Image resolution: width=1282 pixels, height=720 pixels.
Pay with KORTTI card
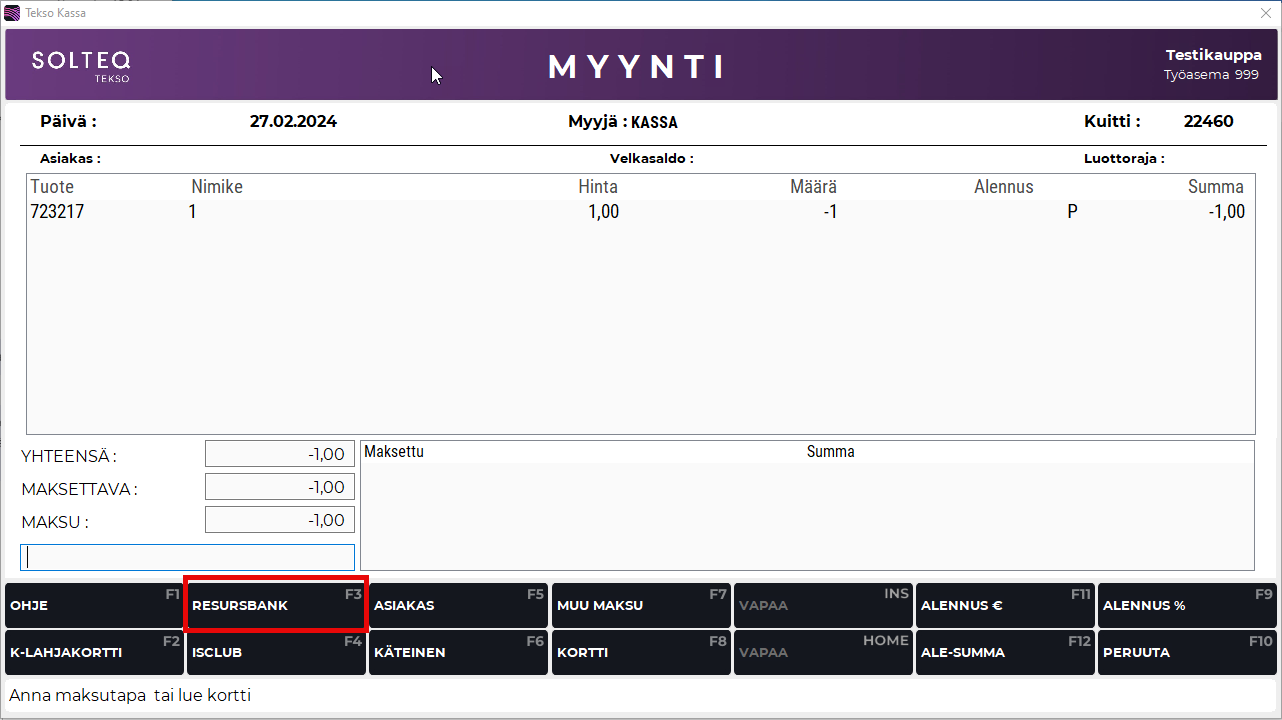point(641,652)
